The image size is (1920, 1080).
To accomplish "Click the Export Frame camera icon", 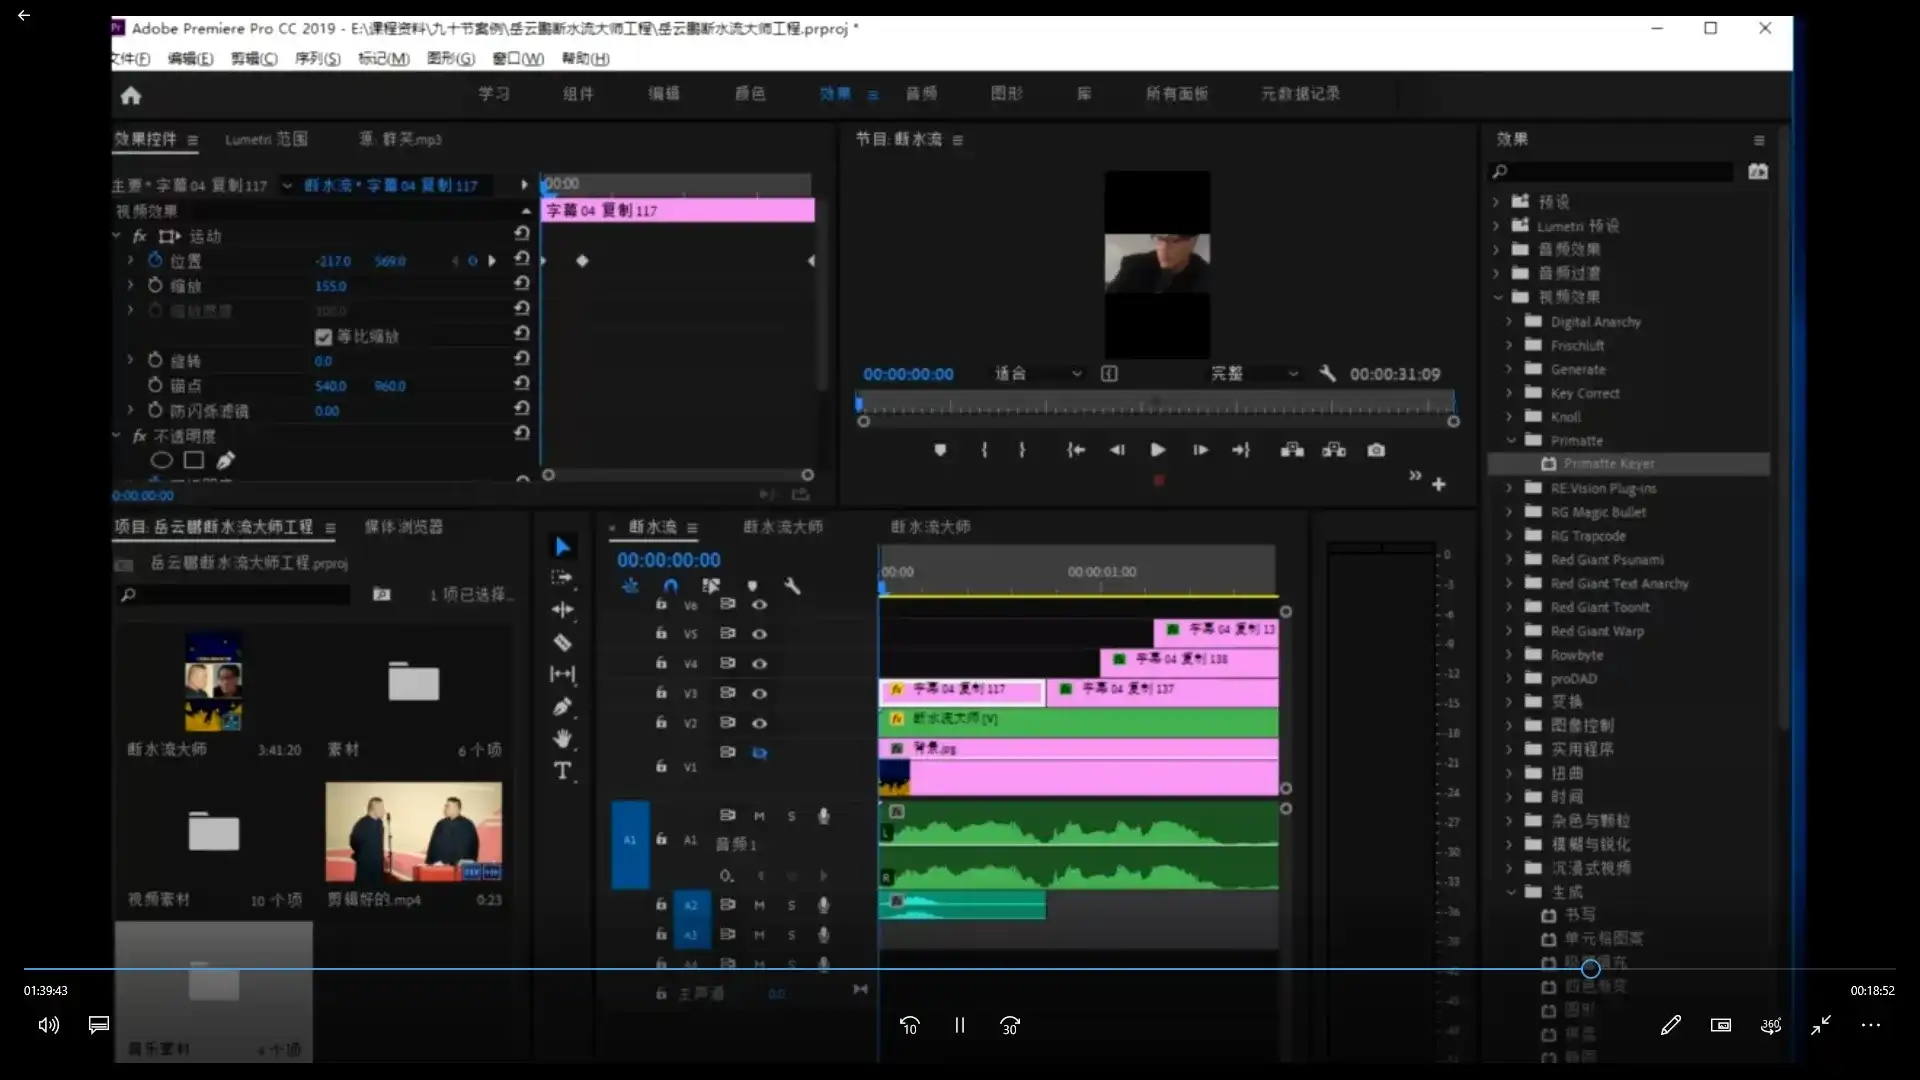I will pyautogui.click(x=1376, y=450).
